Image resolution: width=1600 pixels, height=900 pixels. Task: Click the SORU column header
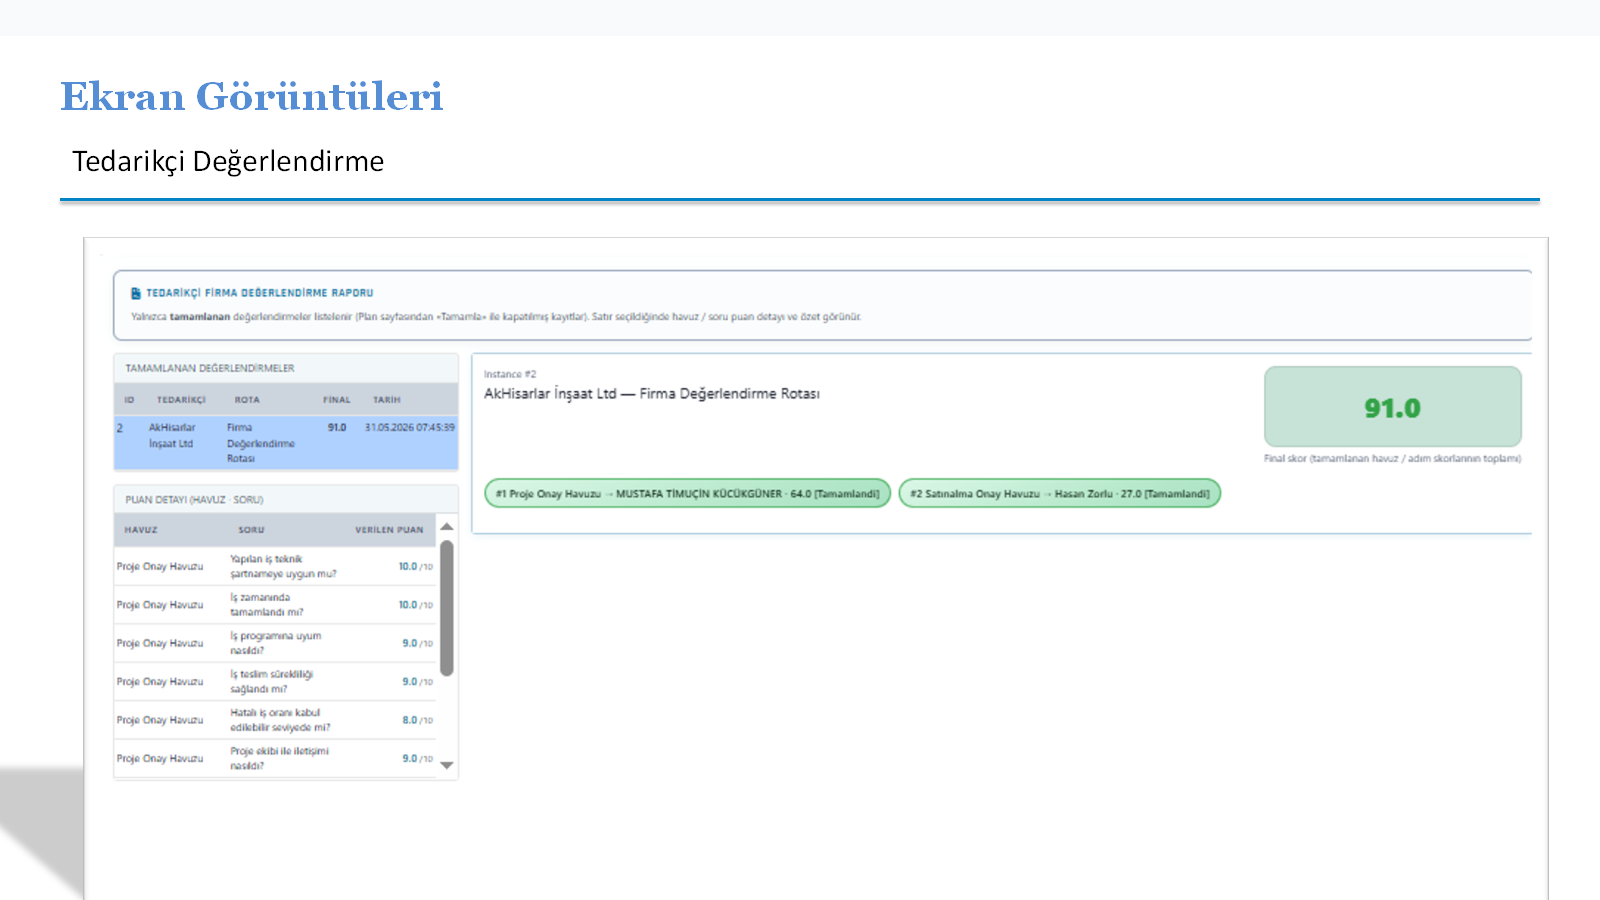(x=251, y=530)
